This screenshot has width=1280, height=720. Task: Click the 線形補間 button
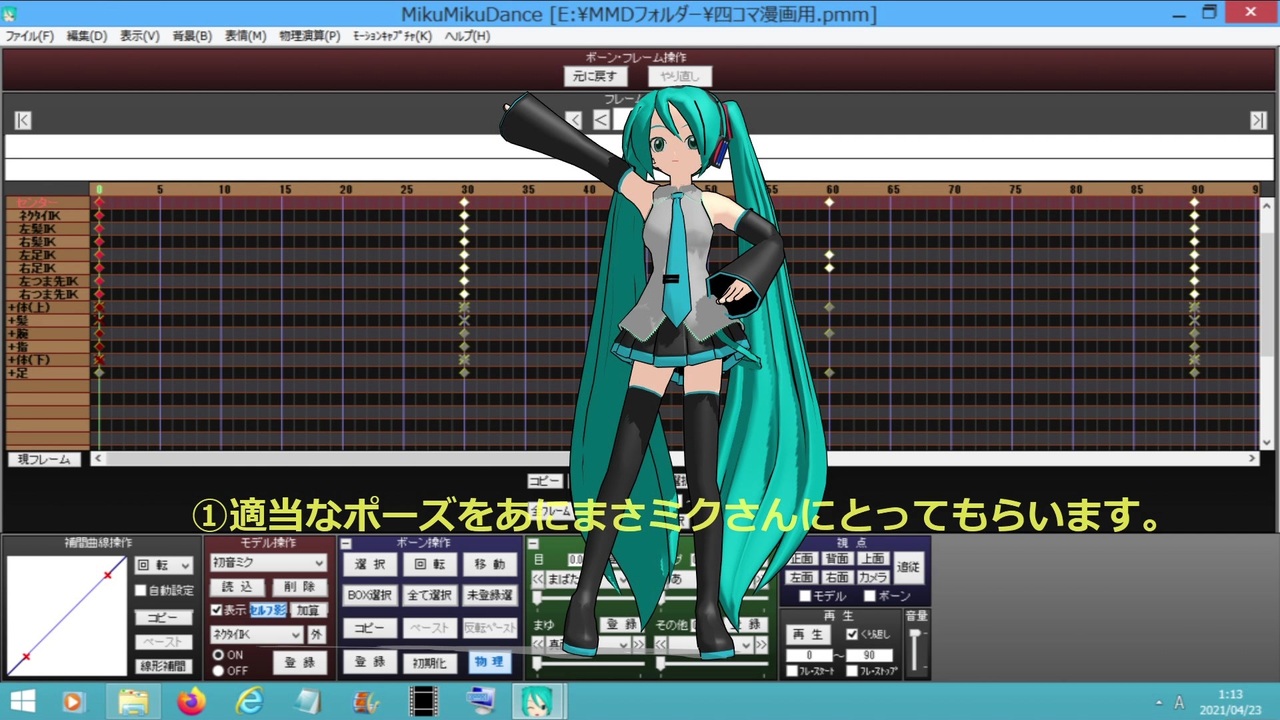[x=164, y=666]
